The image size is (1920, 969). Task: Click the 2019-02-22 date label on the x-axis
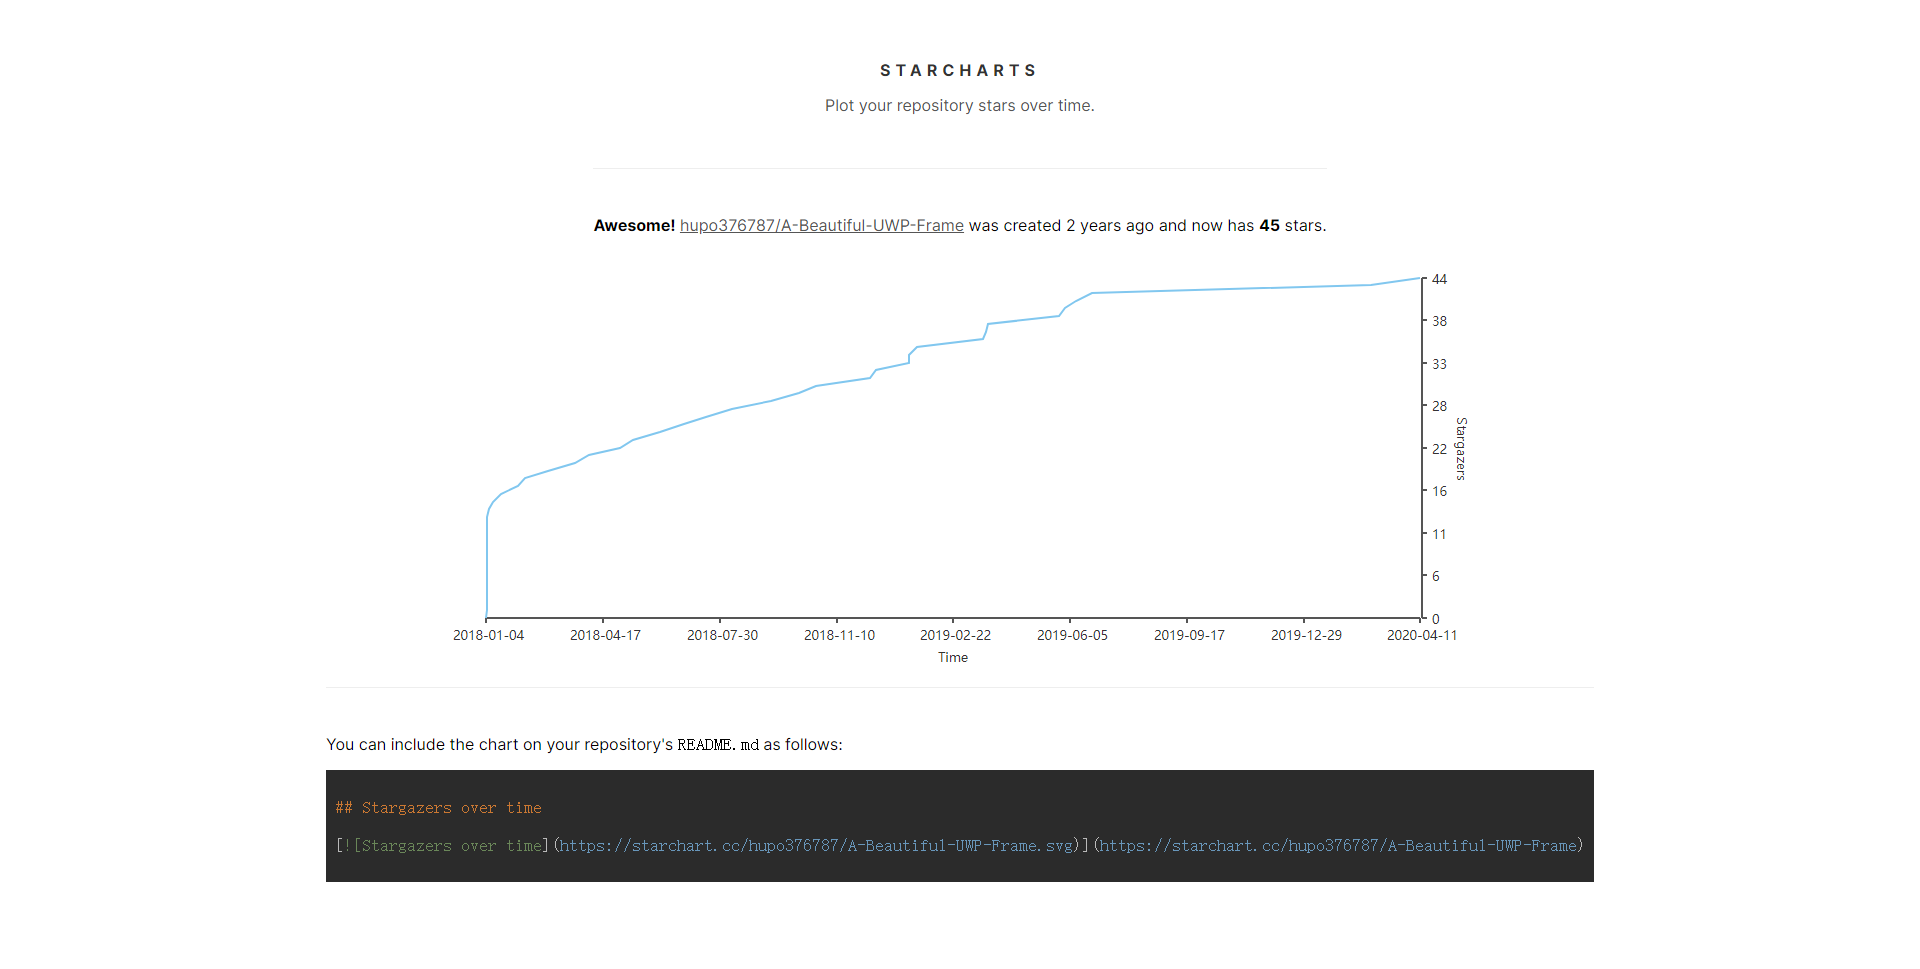coord(955,636)
